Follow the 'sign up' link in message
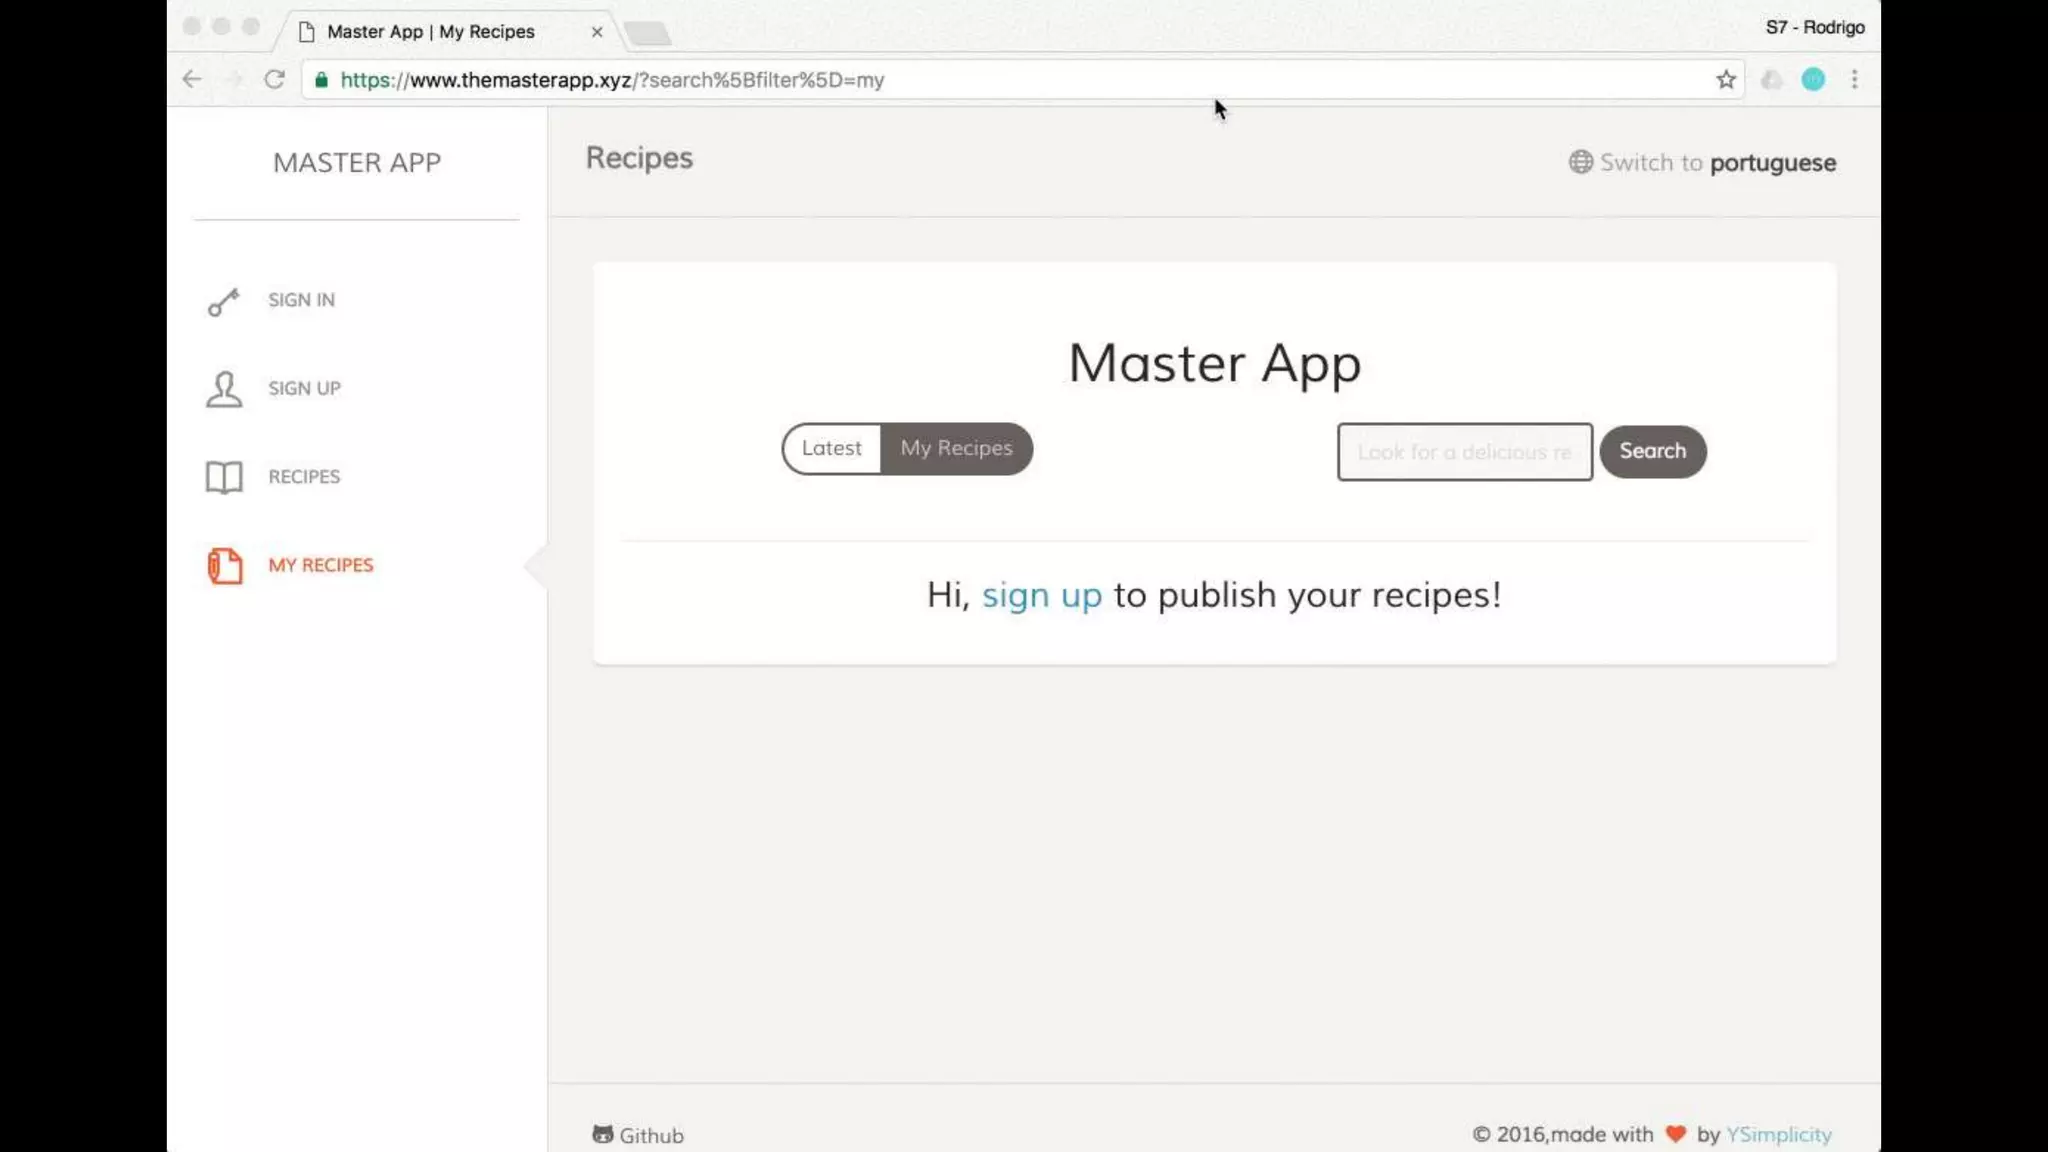 (x=1041, y=595)
